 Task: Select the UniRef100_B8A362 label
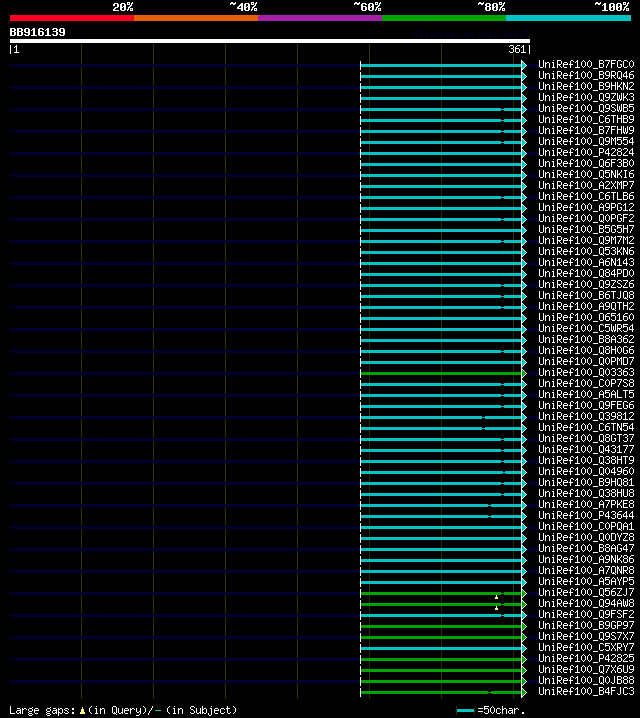586,339
